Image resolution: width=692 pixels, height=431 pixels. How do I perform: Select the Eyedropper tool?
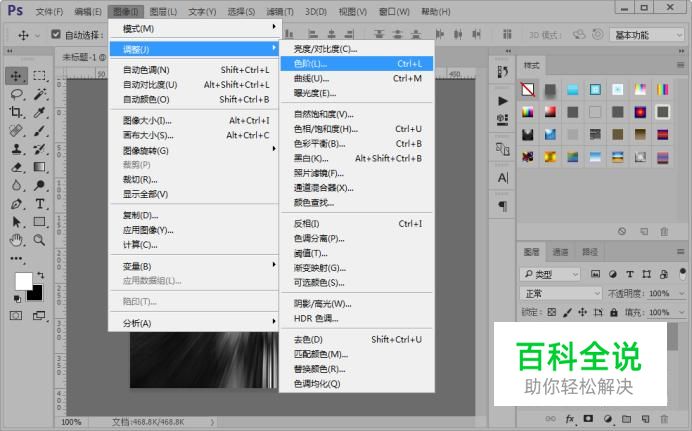[x=40, y=112]
